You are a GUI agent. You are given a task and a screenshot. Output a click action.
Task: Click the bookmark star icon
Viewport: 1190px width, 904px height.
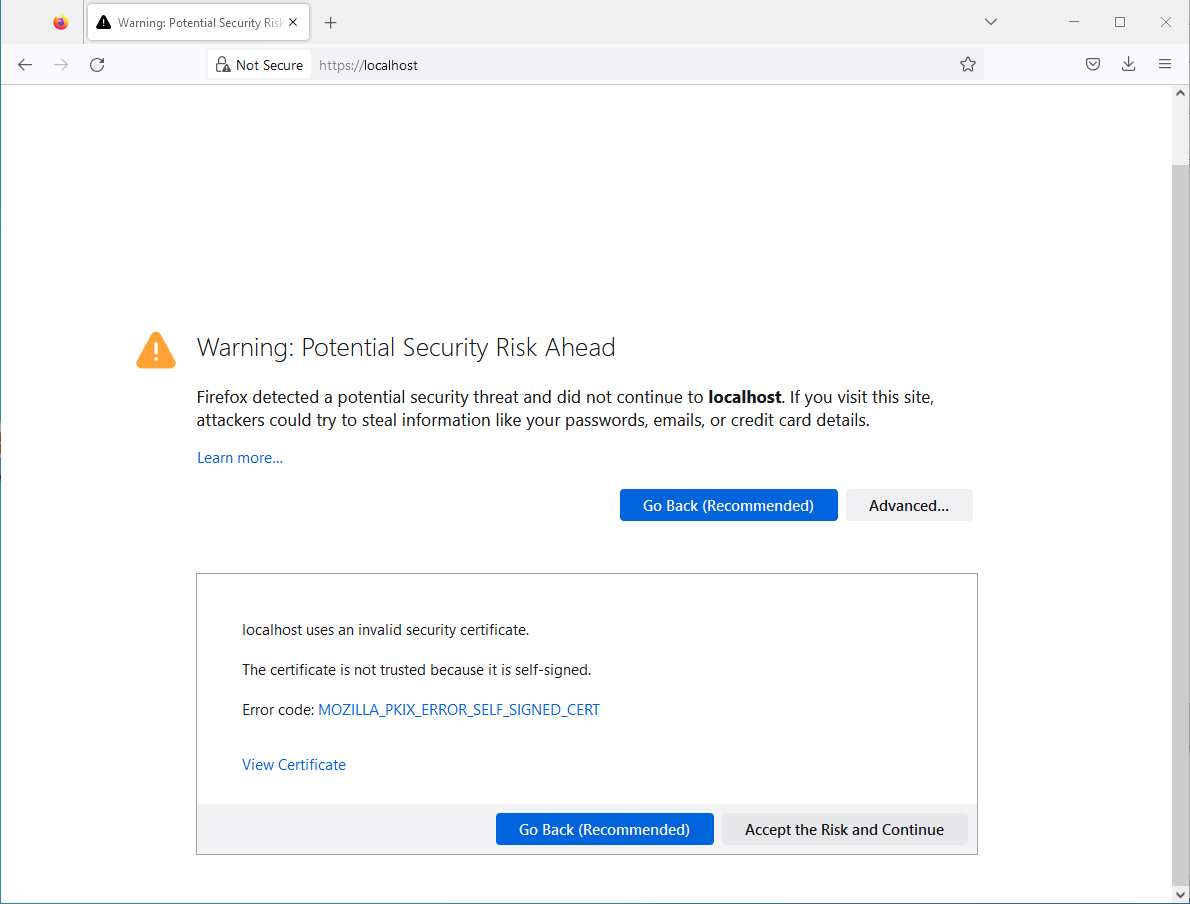click(x=967, y=64)
